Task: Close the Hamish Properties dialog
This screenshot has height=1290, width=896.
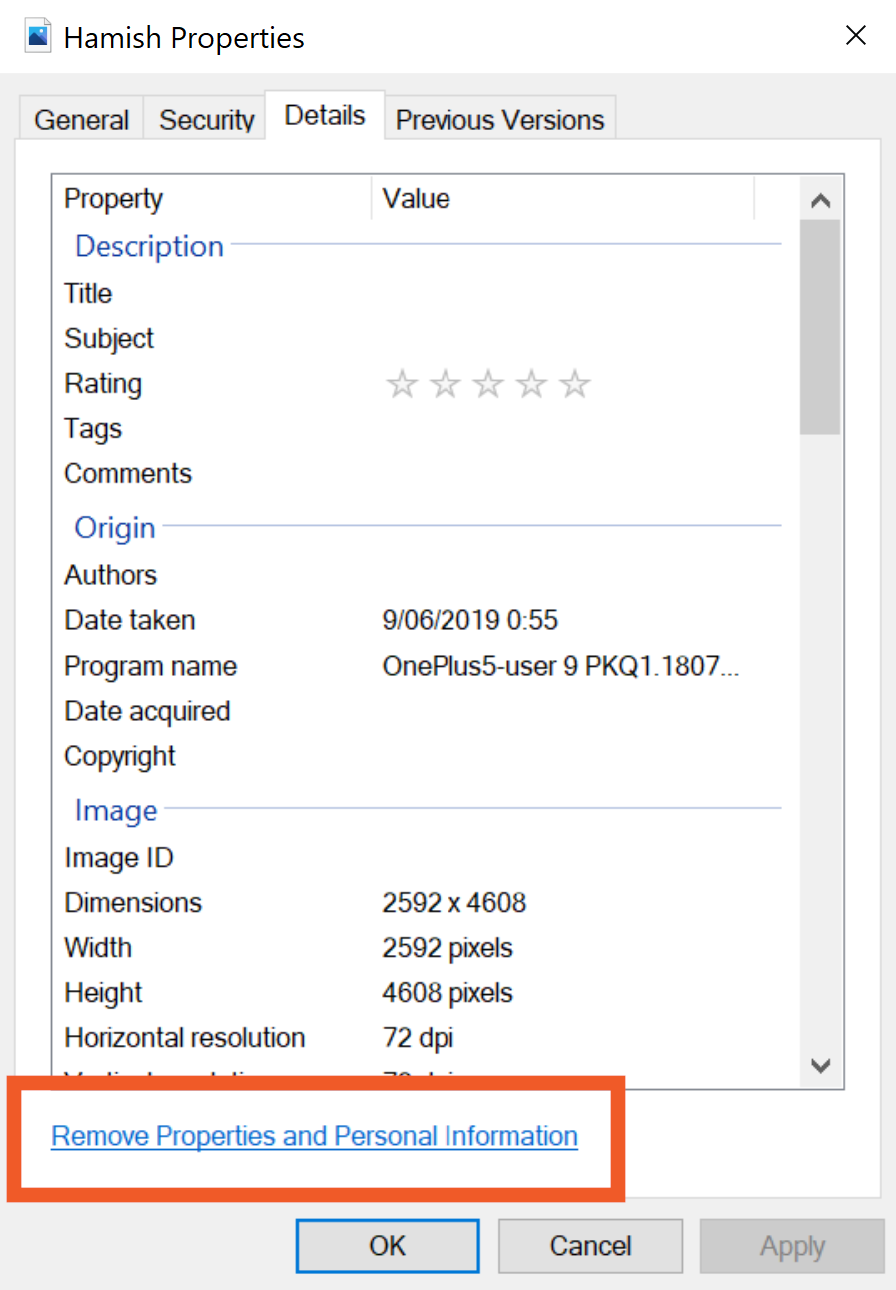Action: tap(856, 37)
